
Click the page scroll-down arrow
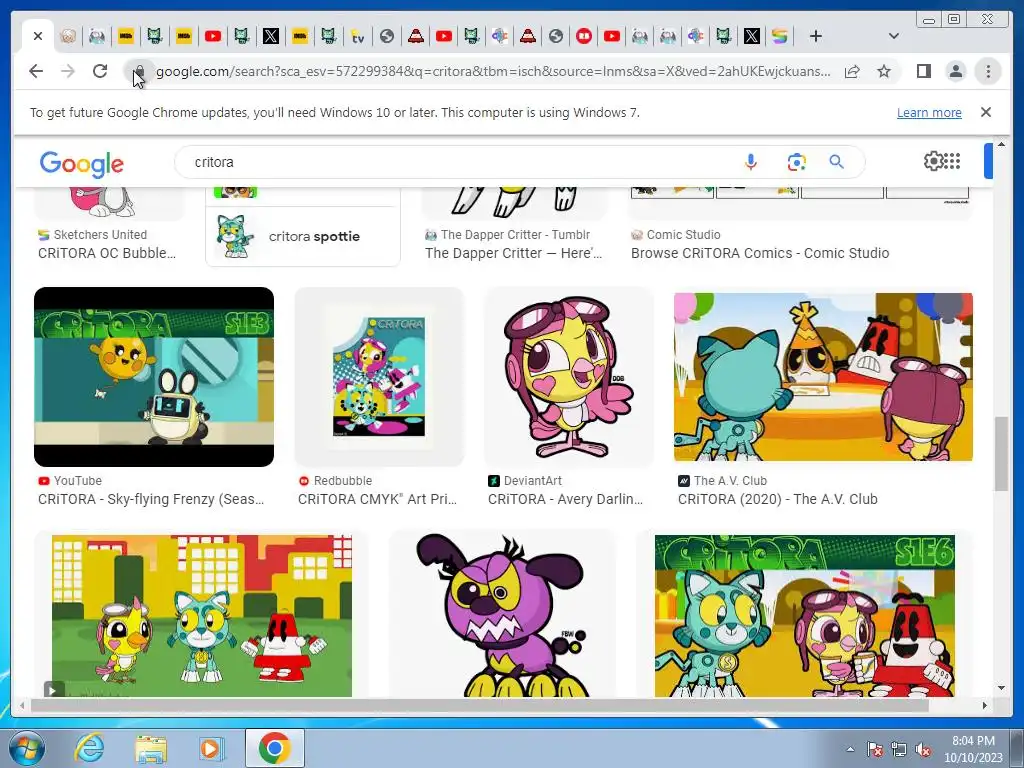pos(1001,687)
